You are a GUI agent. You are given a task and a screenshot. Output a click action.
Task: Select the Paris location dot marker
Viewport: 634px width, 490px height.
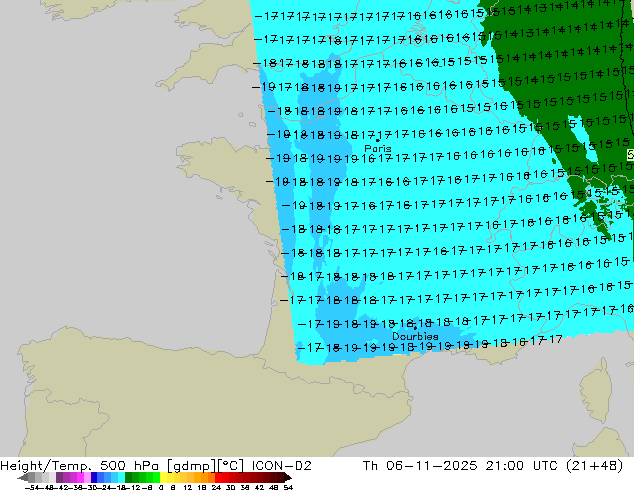click(378, 140)
